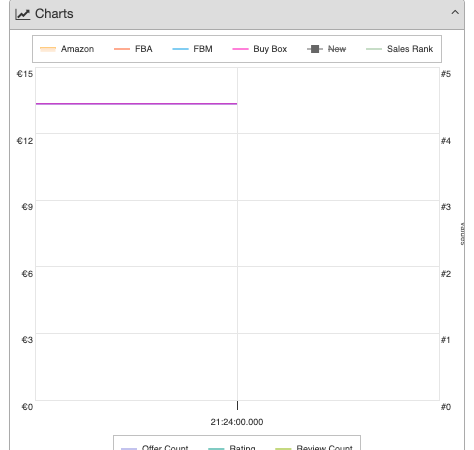Click the €9 price axis label
The width and height of the screenshot is (474, 450).
[x=27, y=207]
